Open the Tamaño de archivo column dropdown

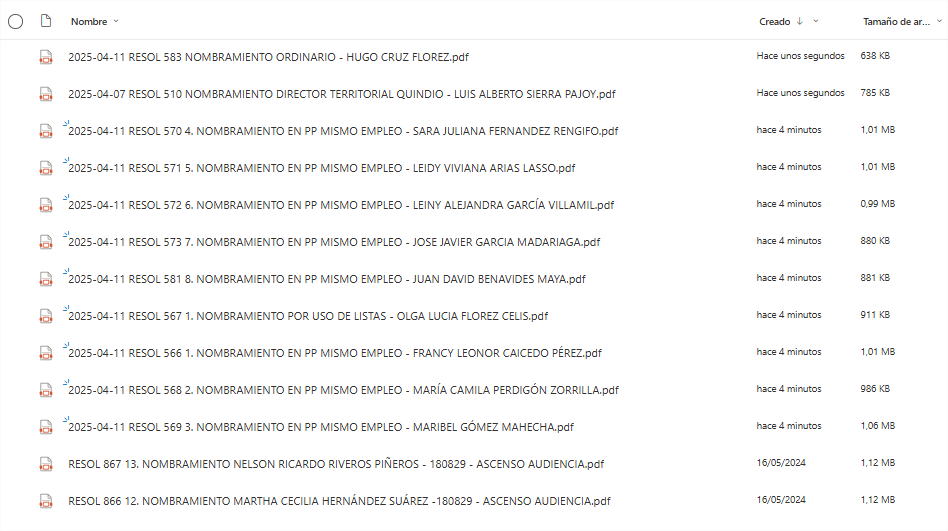pyautogui.click(x=940, y=21)
